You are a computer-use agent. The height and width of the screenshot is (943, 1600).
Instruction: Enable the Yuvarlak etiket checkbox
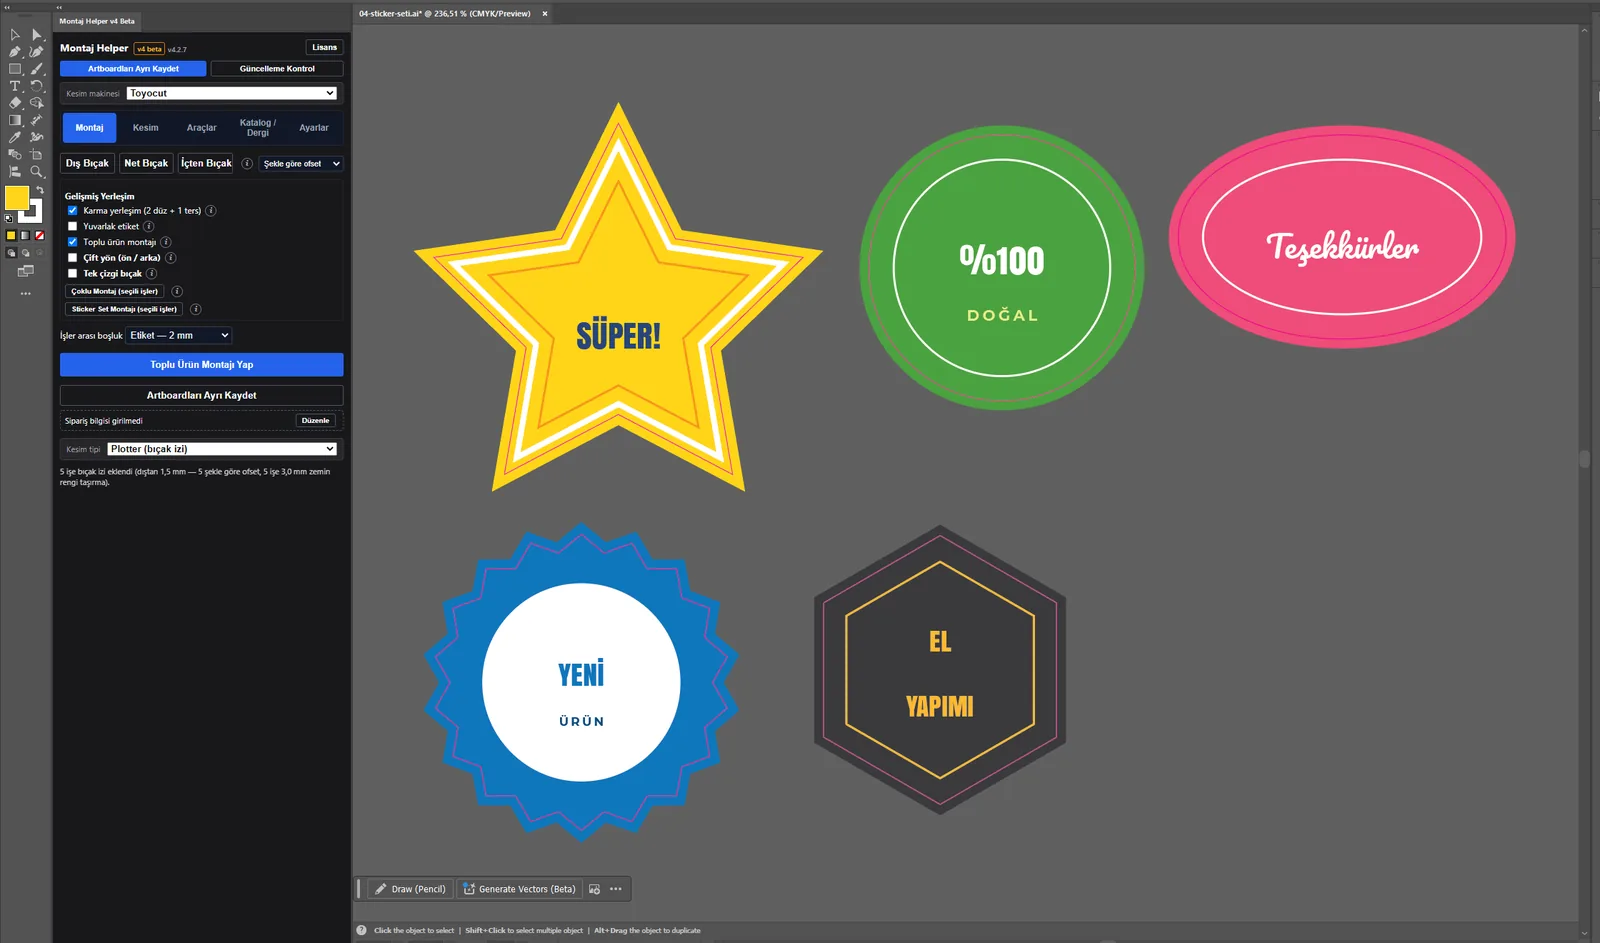pos(72,226)
